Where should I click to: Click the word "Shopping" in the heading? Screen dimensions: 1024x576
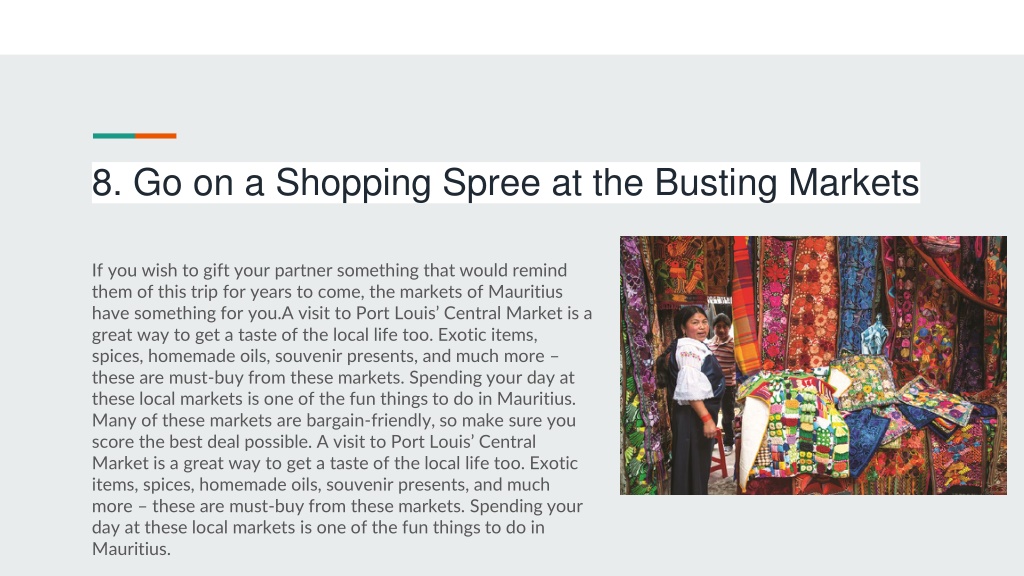[x=353, y=183]
